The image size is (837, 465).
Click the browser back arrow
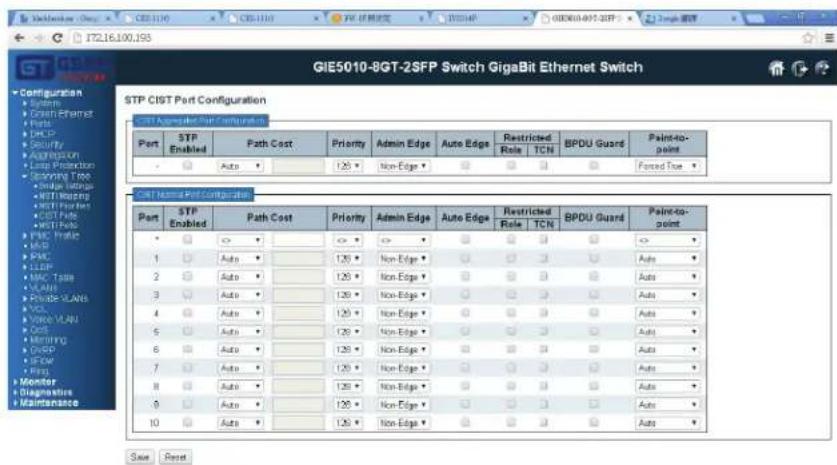pyautogui.click(x=19, y=38)
